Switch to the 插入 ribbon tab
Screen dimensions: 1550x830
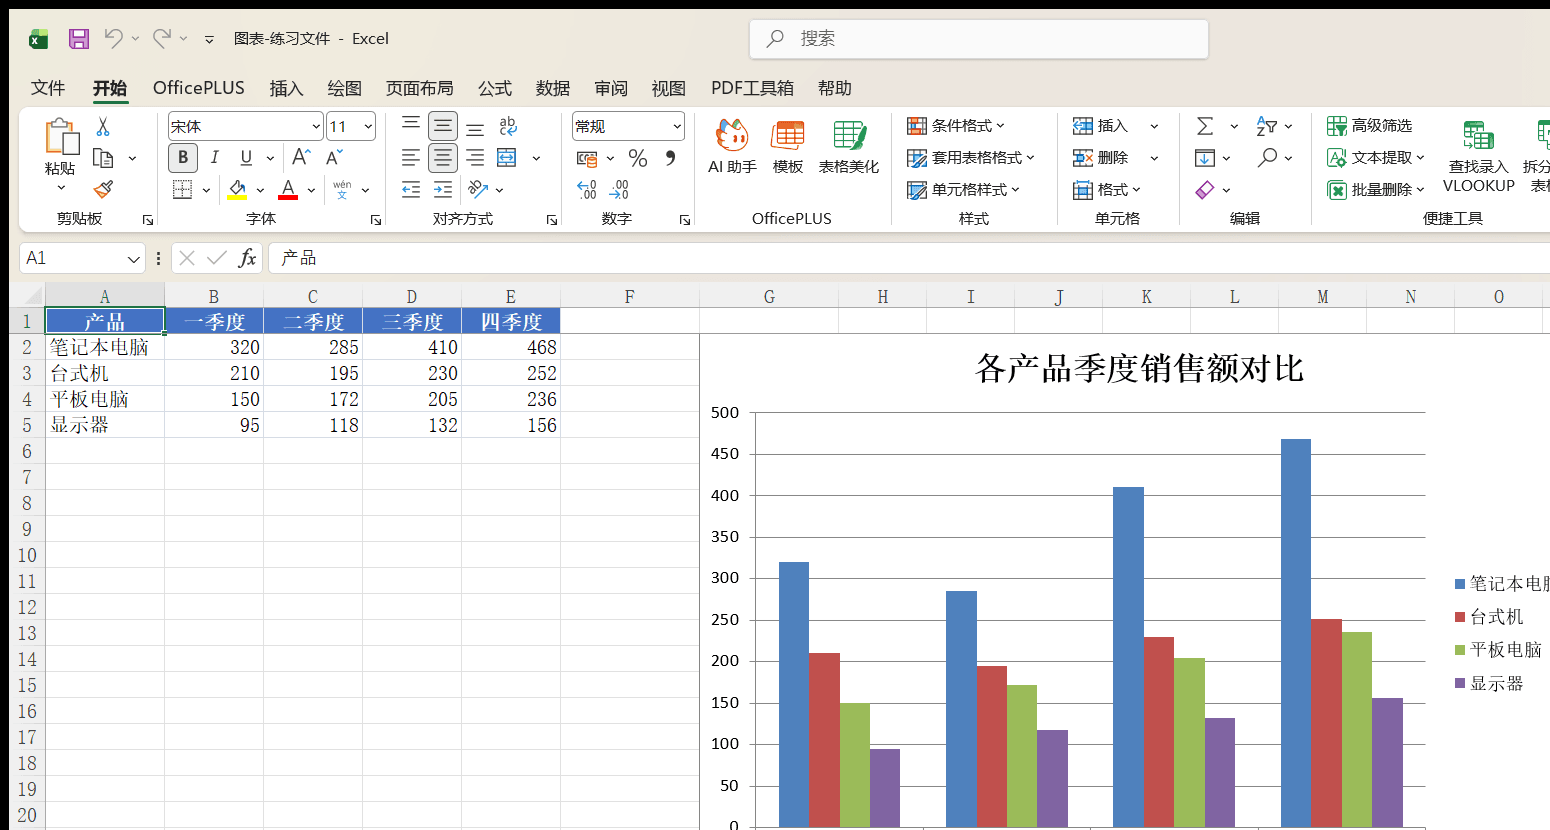[x=286, y=88]
